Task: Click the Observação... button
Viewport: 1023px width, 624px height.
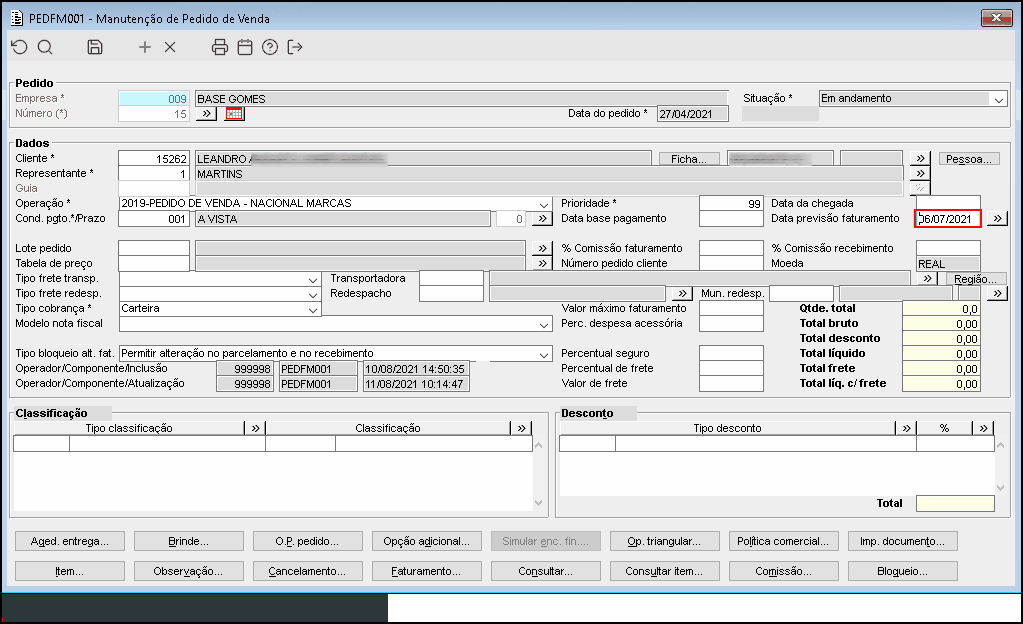Action: [190, 572]
